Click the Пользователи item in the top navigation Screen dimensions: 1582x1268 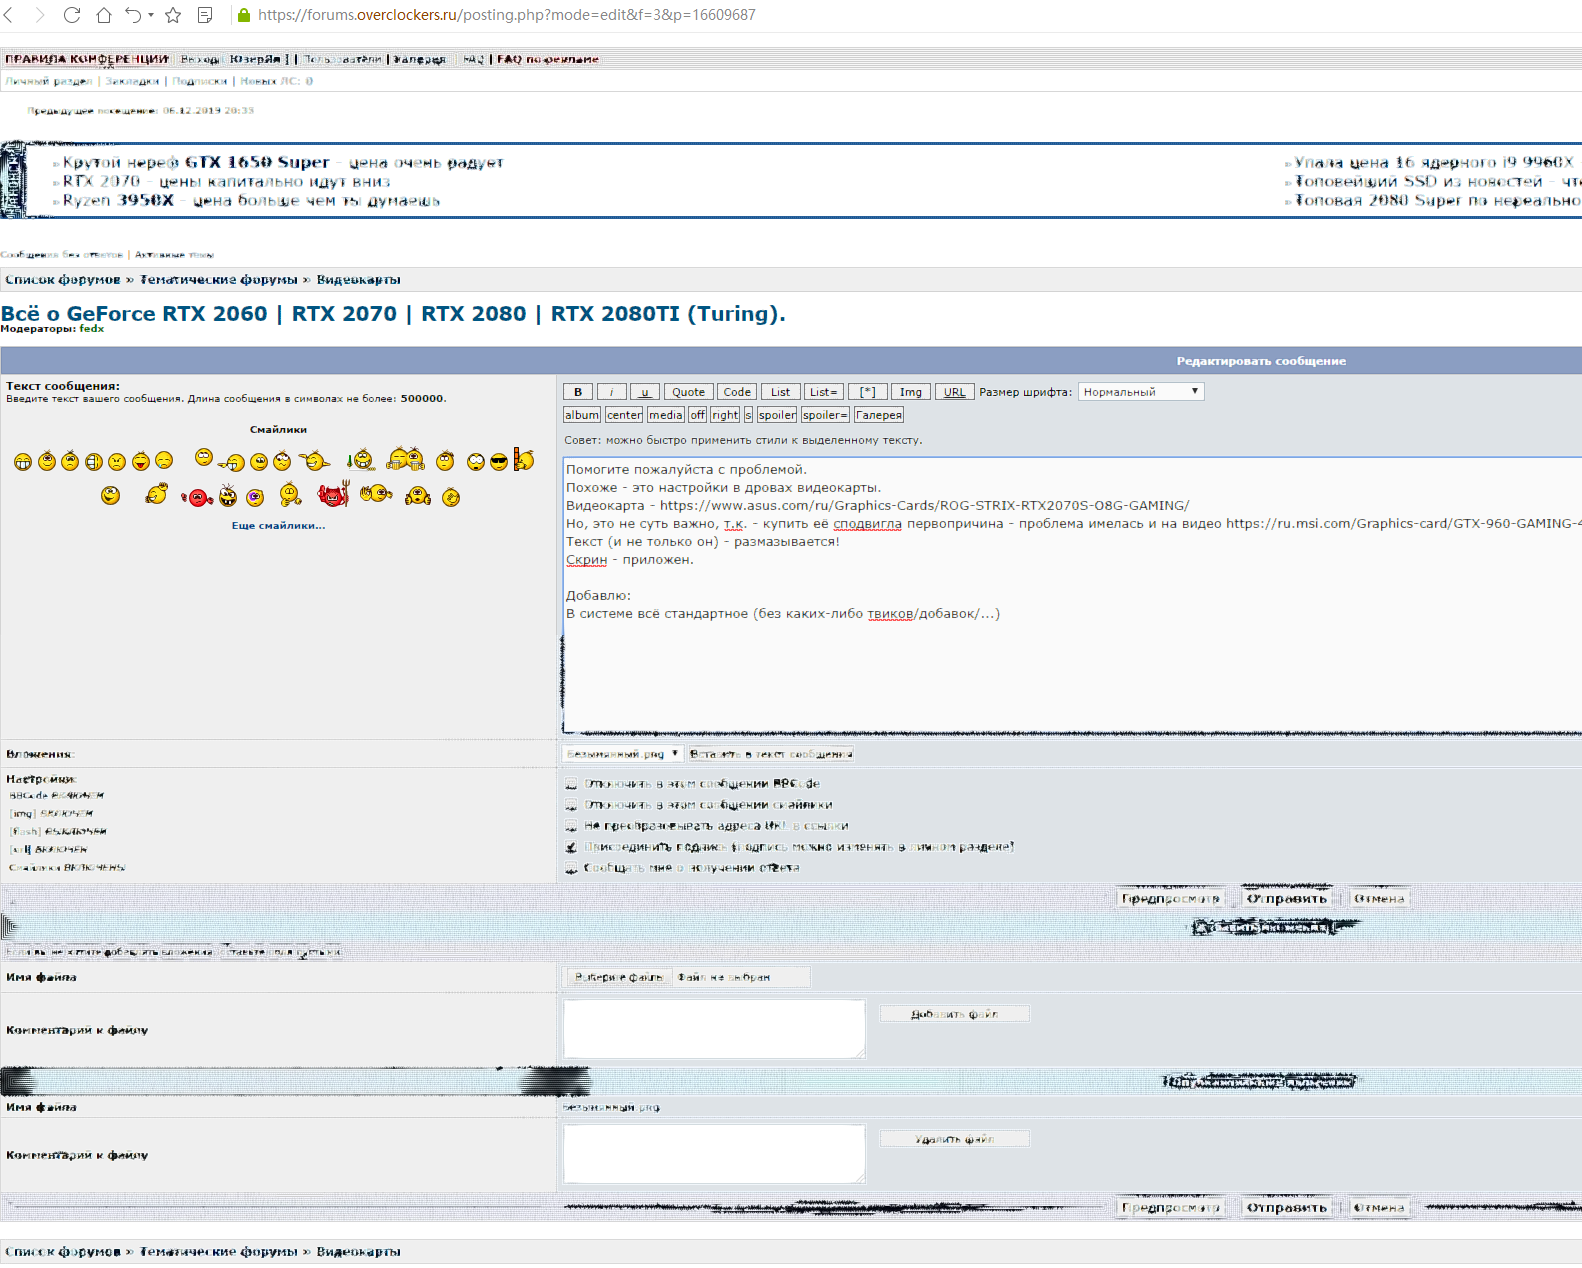click(342, 59)
